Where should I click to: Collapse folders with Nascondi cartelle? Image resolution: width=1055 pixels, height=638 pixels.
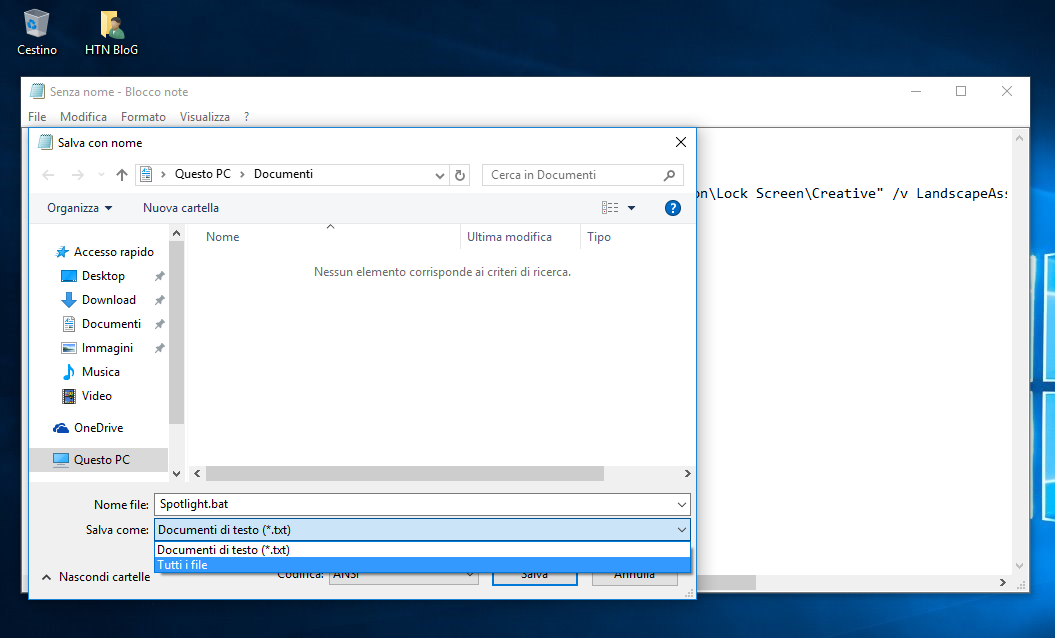pyautogui.click(x=96, y=577)
